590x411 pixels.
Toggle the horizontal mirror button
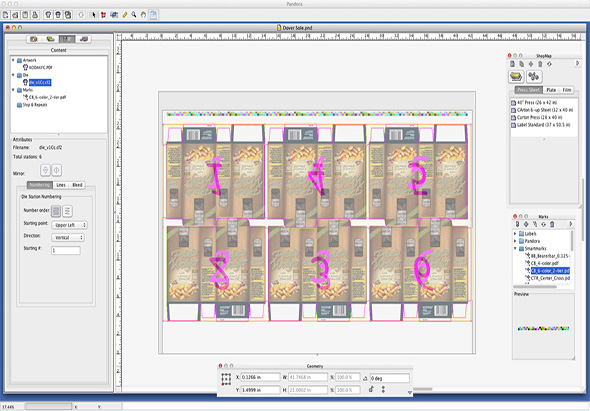tap(56, 170)
